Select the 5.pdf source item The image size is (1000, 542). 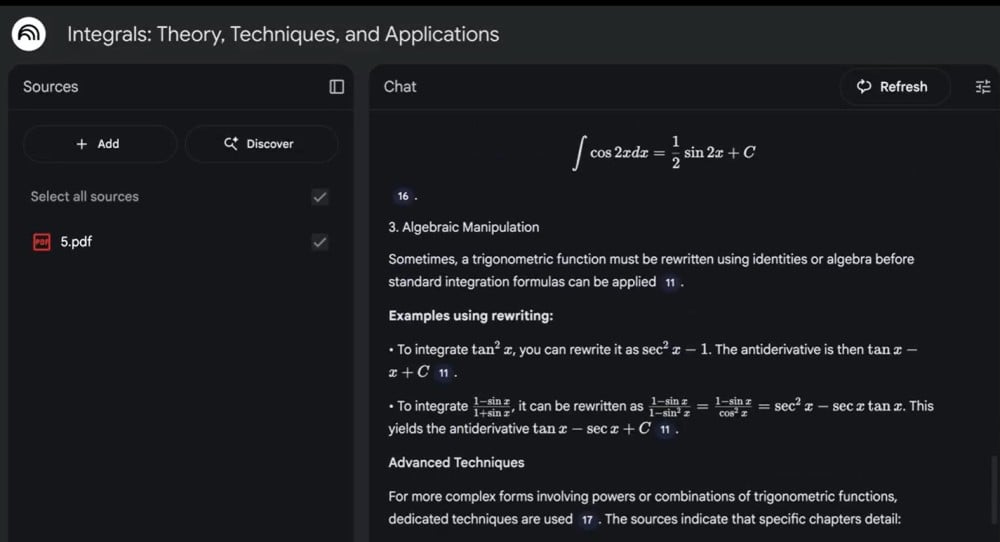tap(76, 242)
